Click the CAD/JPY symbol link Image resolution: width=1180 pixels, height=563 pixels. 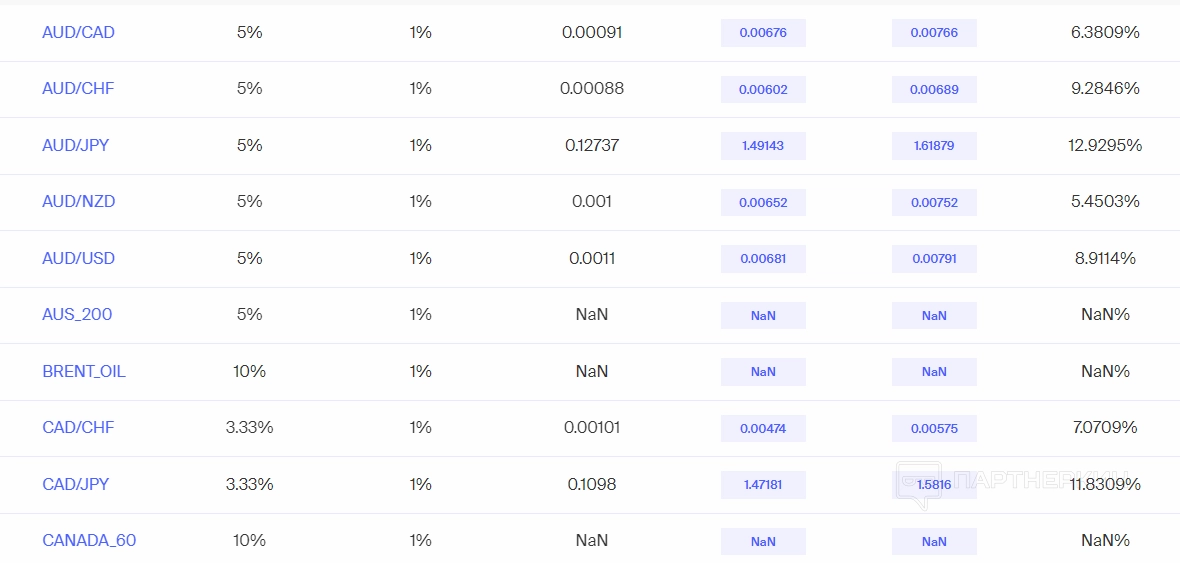coord(75,484)
